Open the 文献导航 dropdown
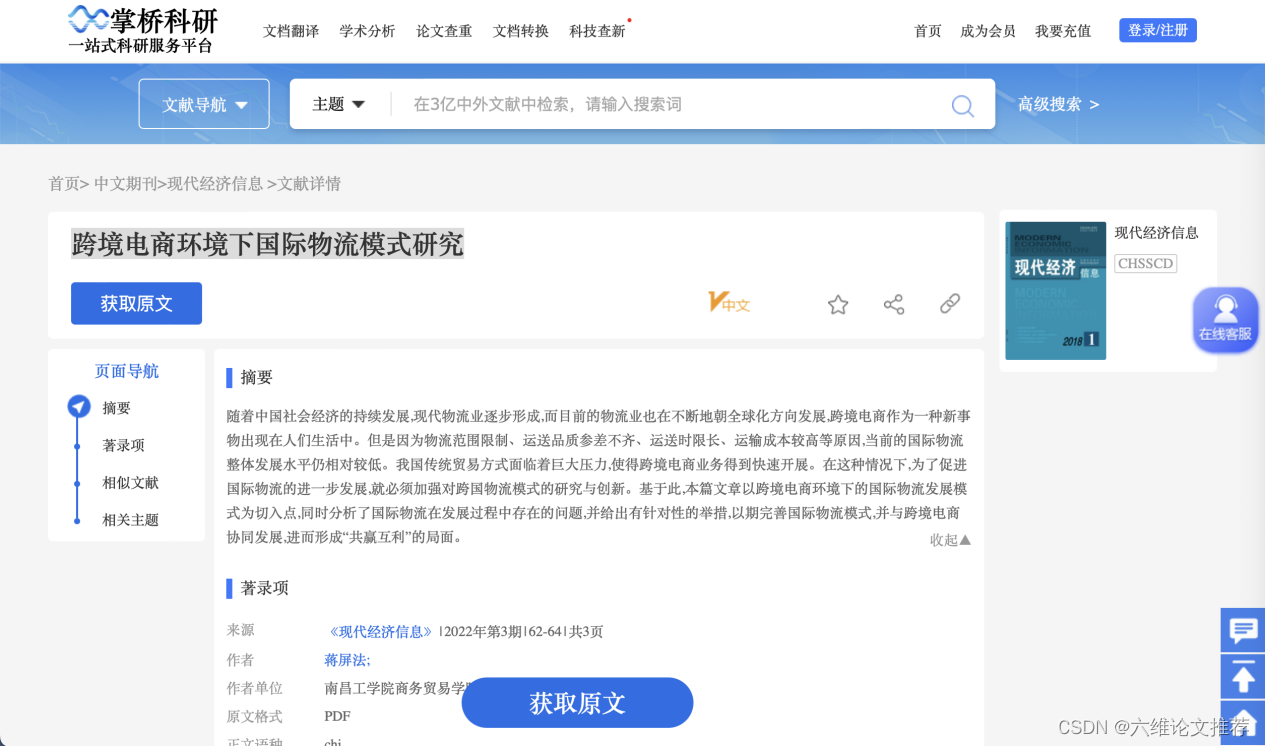The width and height of the screenshot is (1265, 746). (x=204, y=104)
